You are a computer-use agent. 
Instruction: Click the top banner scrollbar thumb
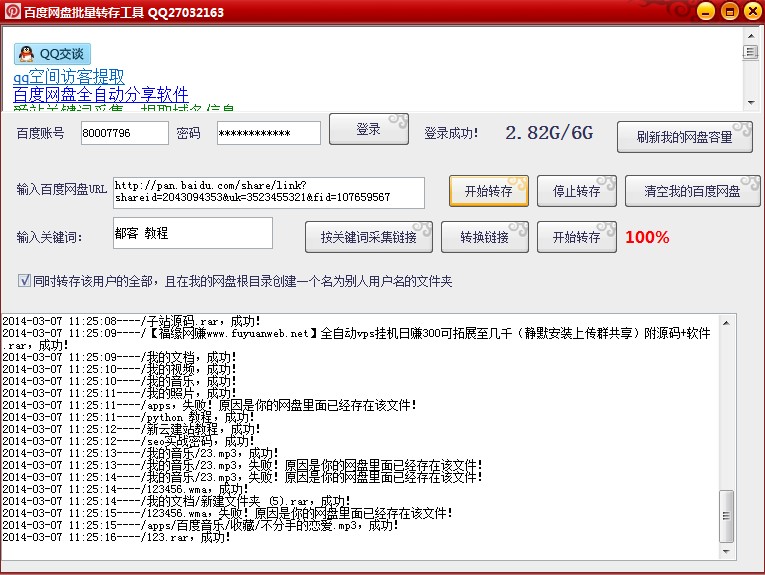(751, 52)
